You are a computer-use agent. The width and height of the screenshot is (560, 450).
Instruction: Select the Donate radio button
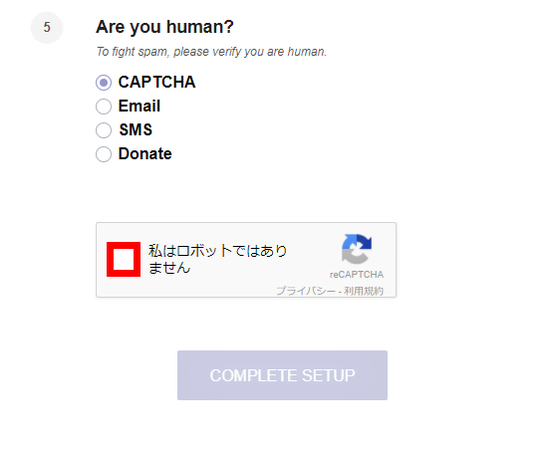pos(104,154)
